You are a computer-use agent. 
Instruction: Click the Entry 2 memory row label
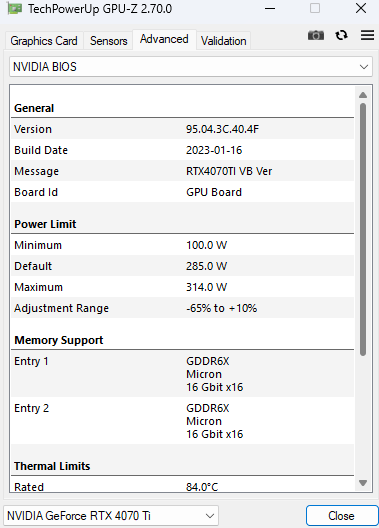tap(32, 408)
